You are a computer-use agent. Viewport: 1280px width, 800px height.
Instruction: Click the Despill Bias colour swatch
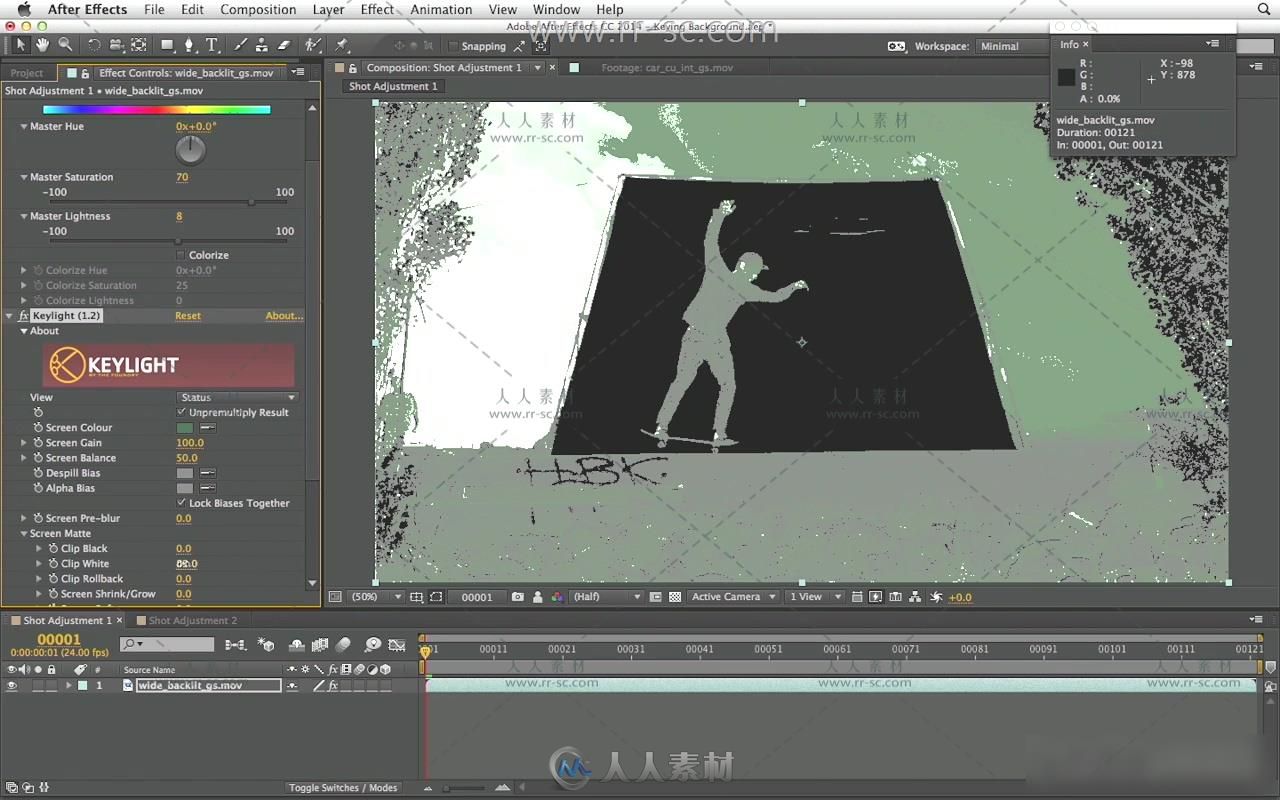click(185, 473)
